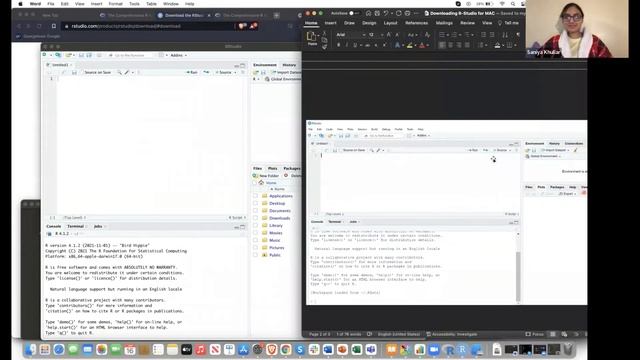Click the scrollbar in the embedded console screenshot

click(x=518, y=276)
